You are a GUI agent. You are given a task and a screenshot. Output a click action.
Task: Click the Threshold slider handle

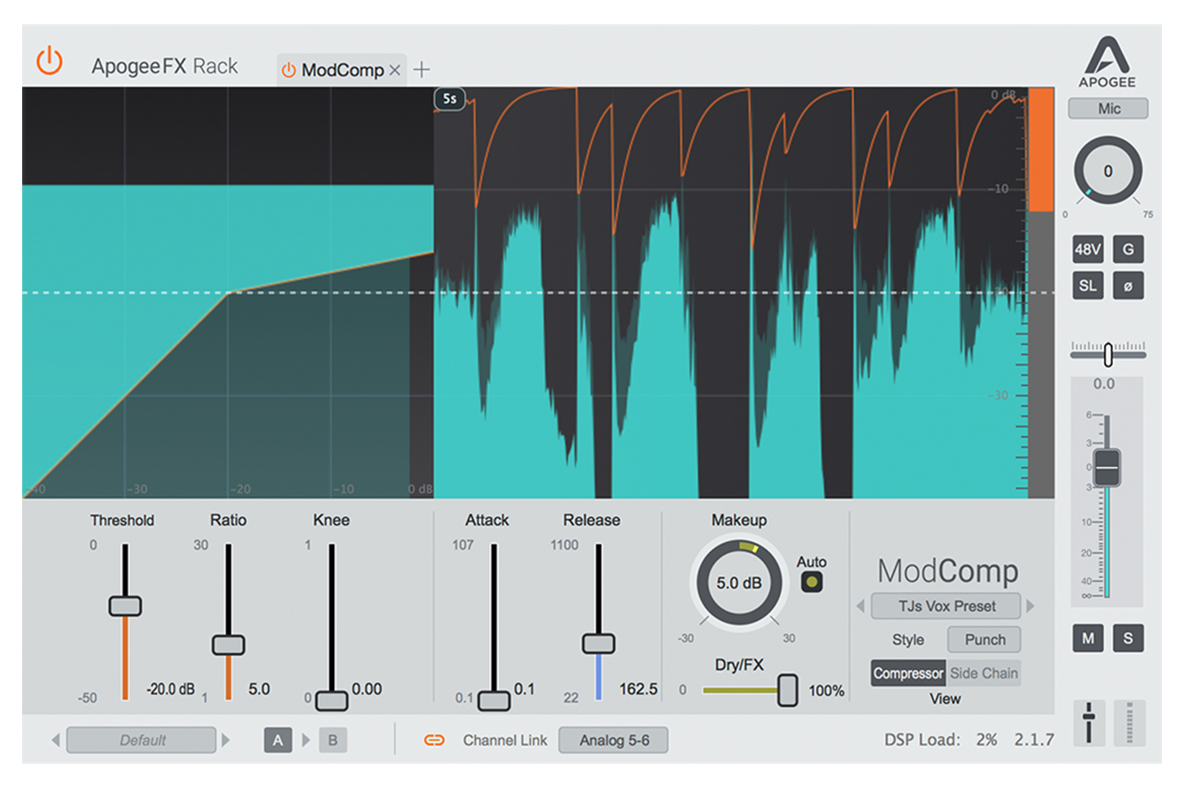coord(125,606)
